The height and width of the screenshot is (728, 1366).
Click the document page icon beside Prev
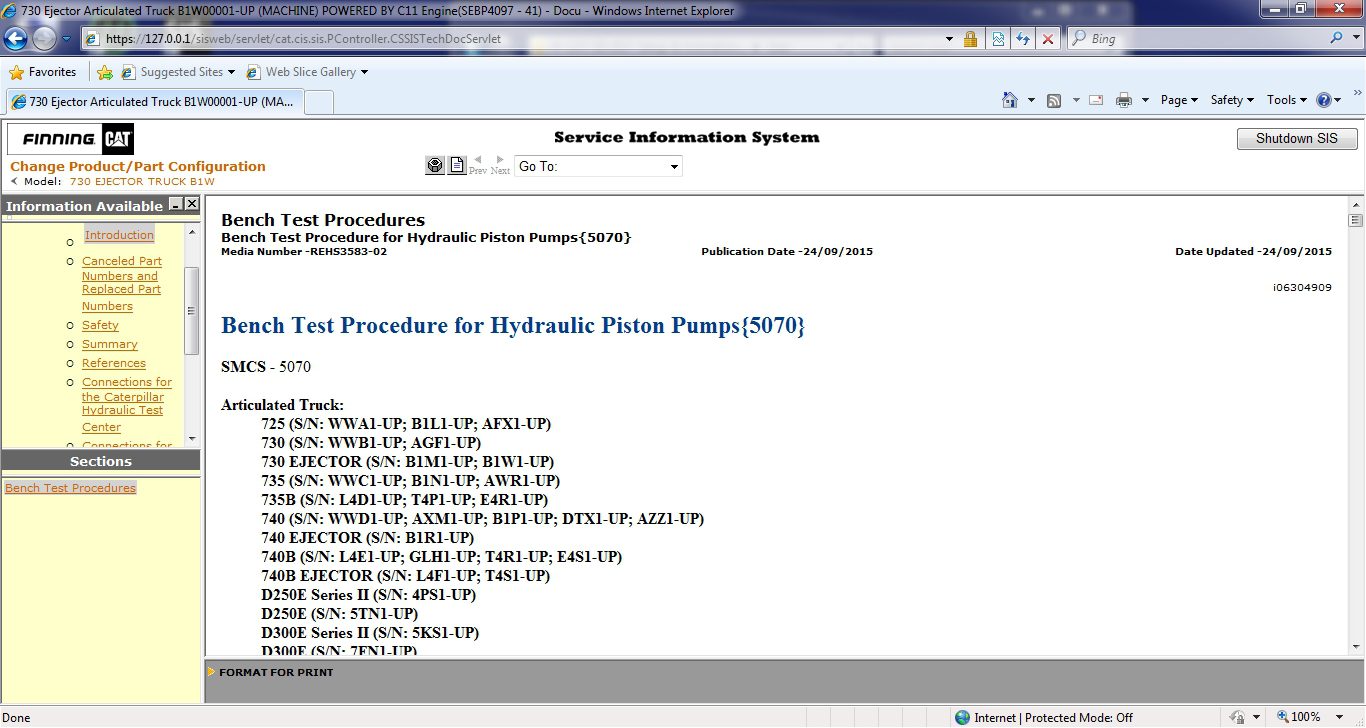457,166
